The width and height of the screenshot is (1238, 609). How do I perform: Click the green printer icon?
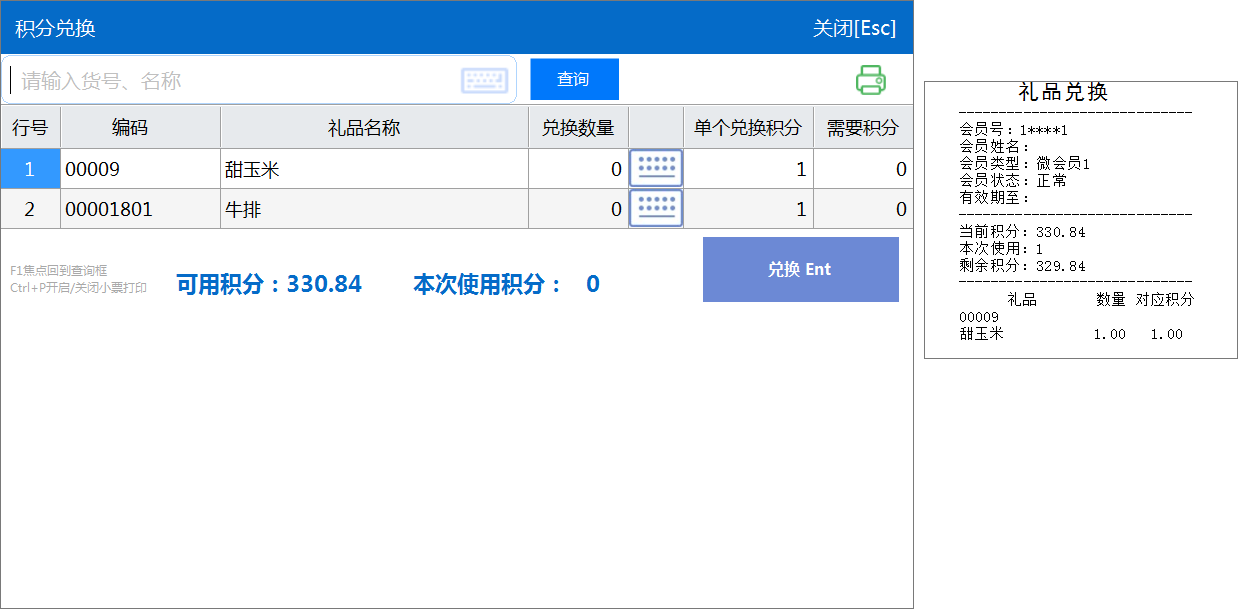(x=870, y=80)
